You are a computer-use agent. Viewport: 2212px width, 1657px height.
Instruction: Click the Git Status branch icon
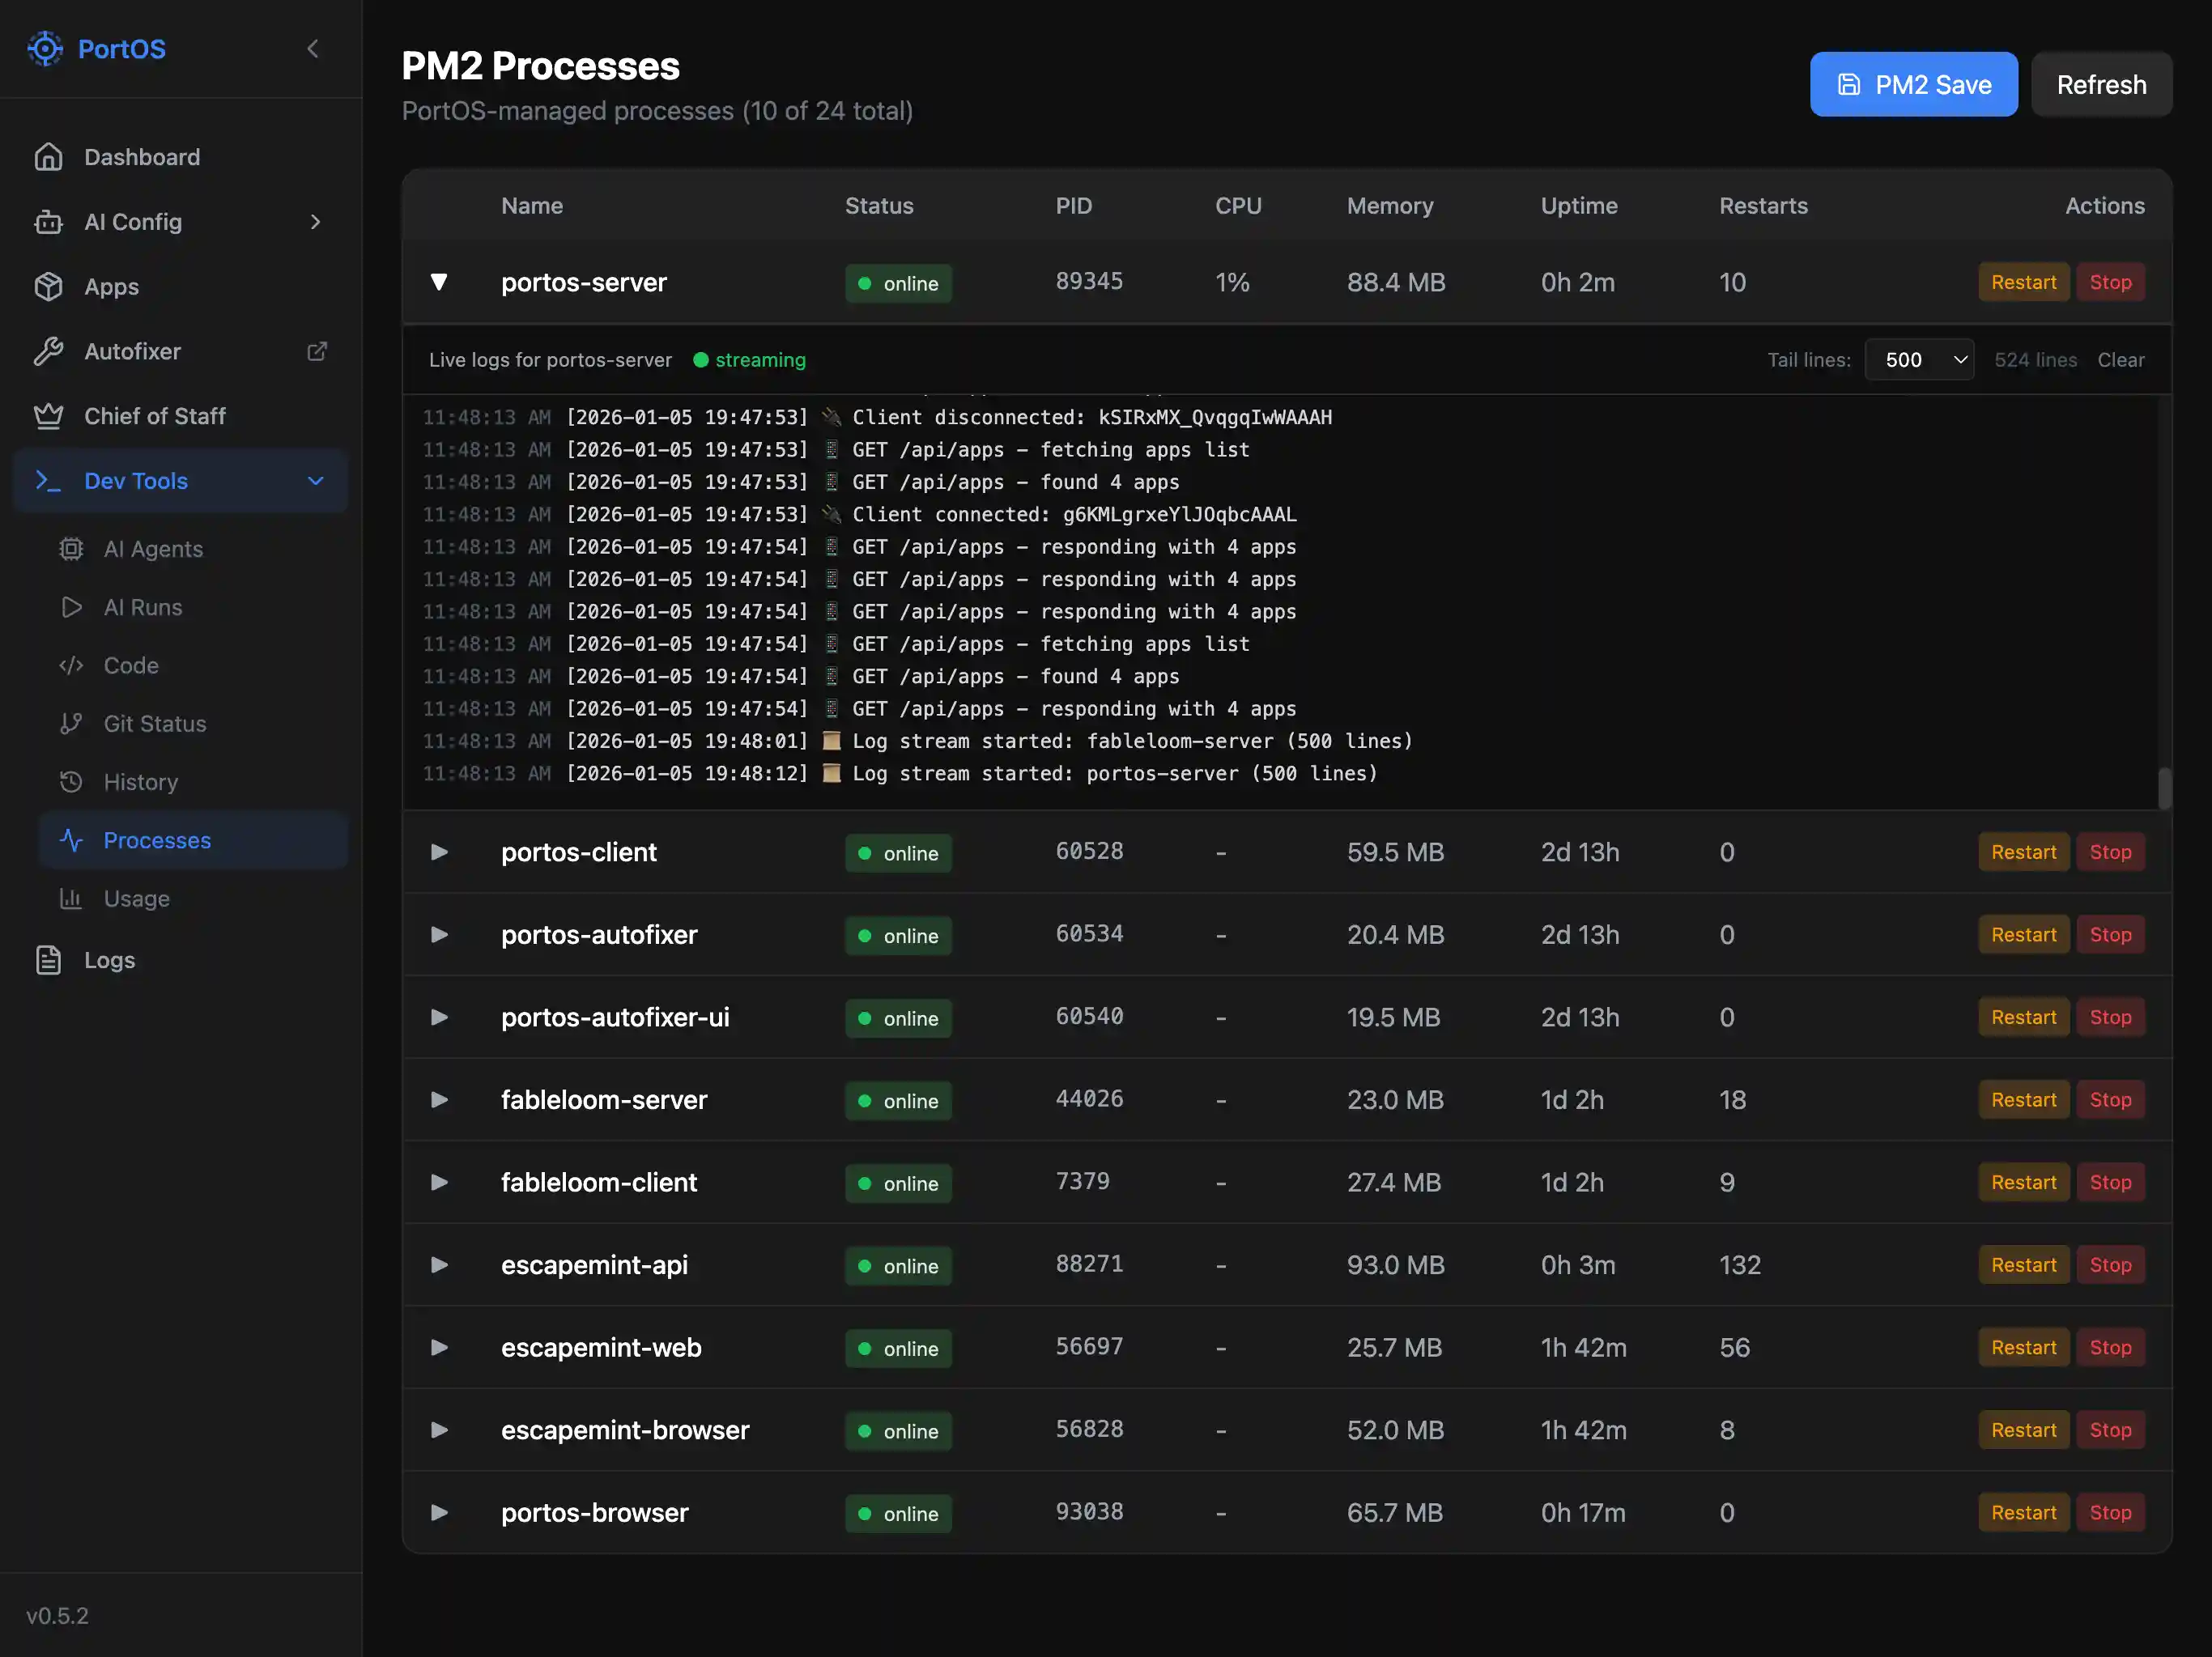pos(71,723)
